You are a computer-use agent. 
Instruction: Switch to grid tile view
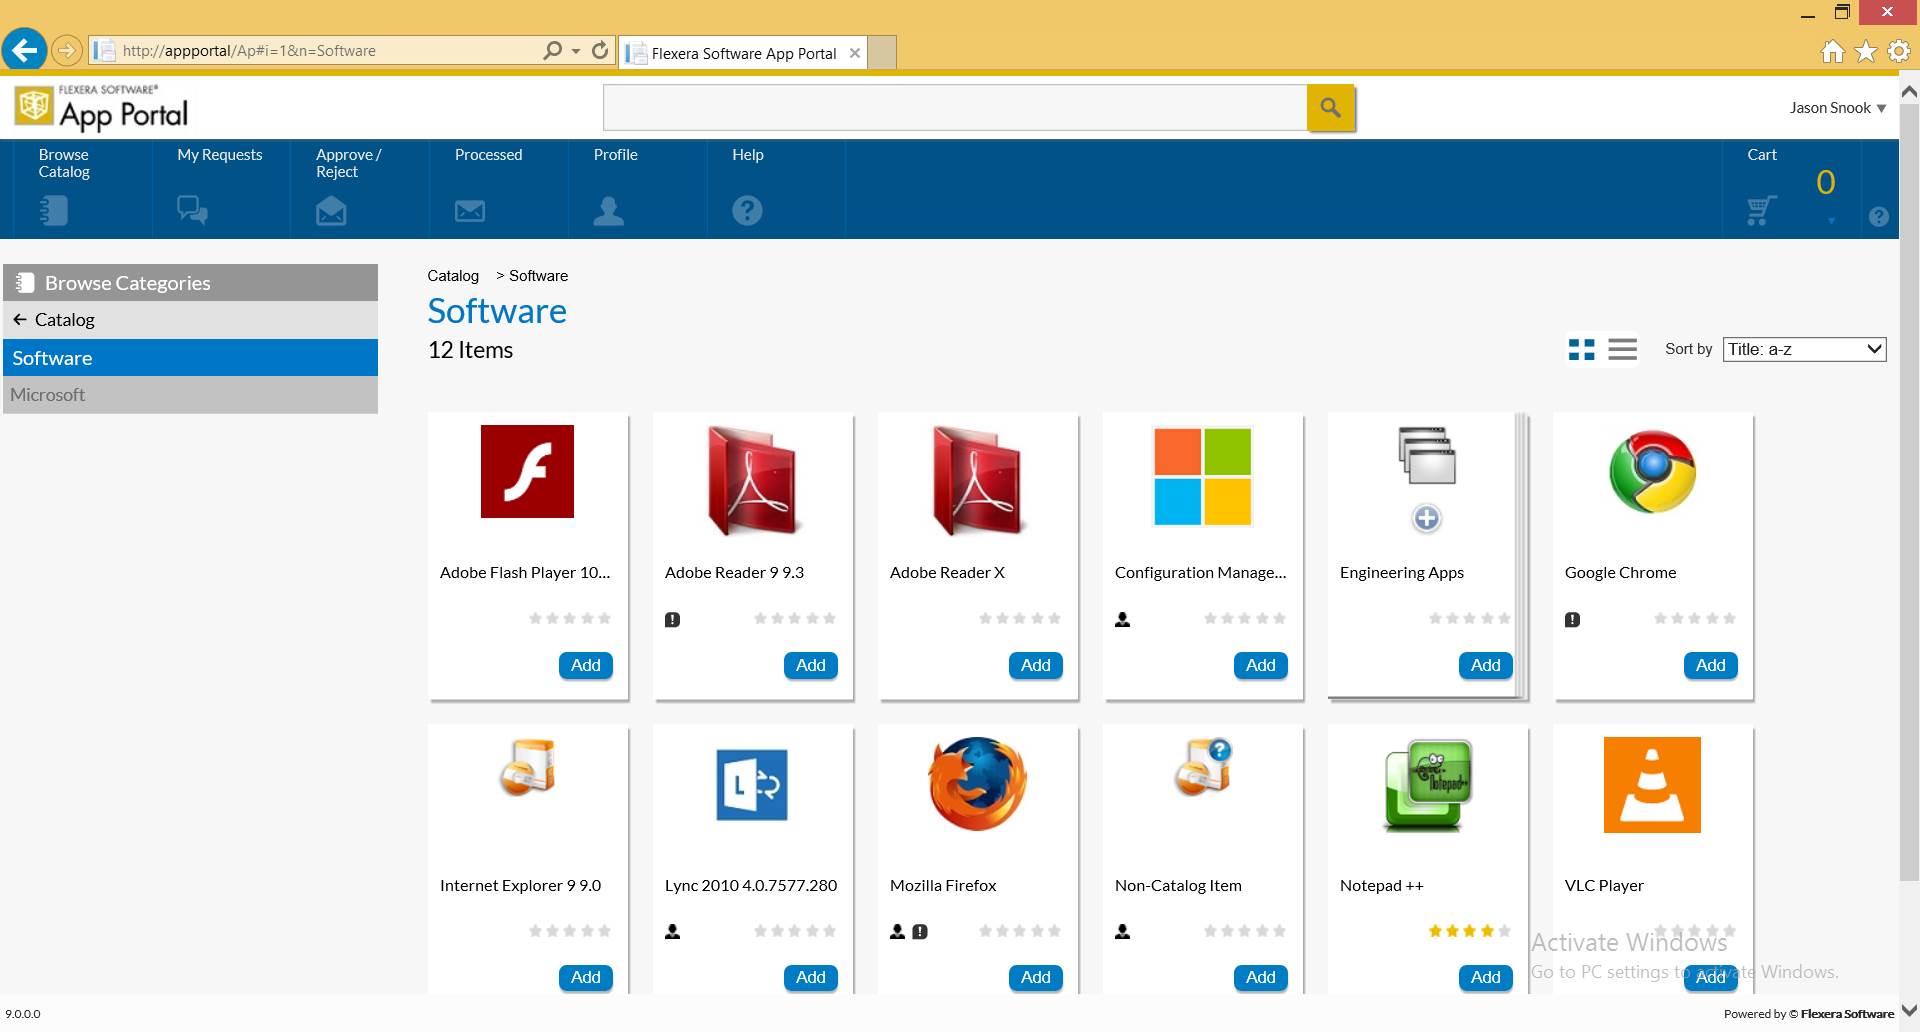pos(1582,349)
